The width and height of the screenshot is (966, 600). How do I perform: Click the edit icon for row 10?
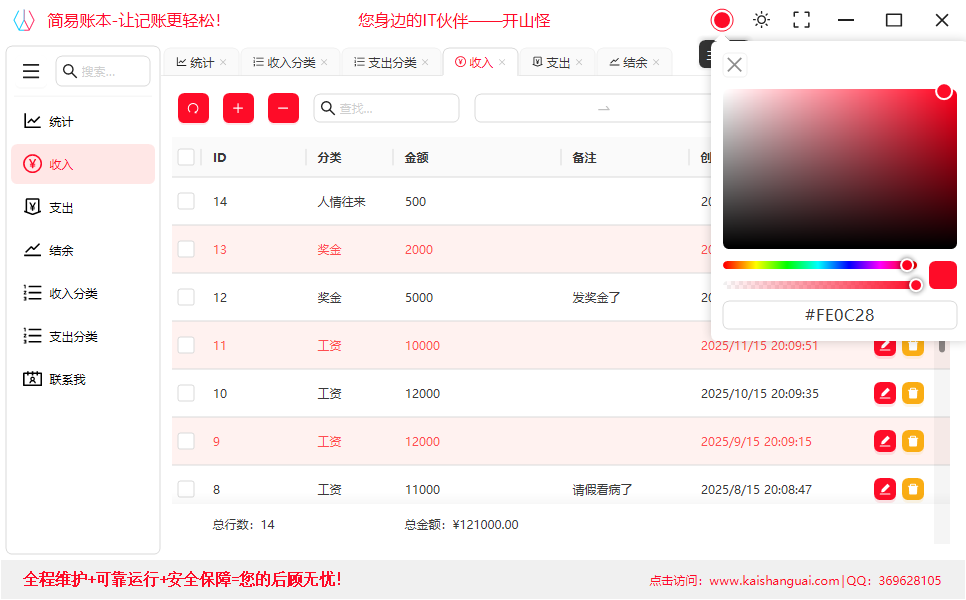coord(885,393)
